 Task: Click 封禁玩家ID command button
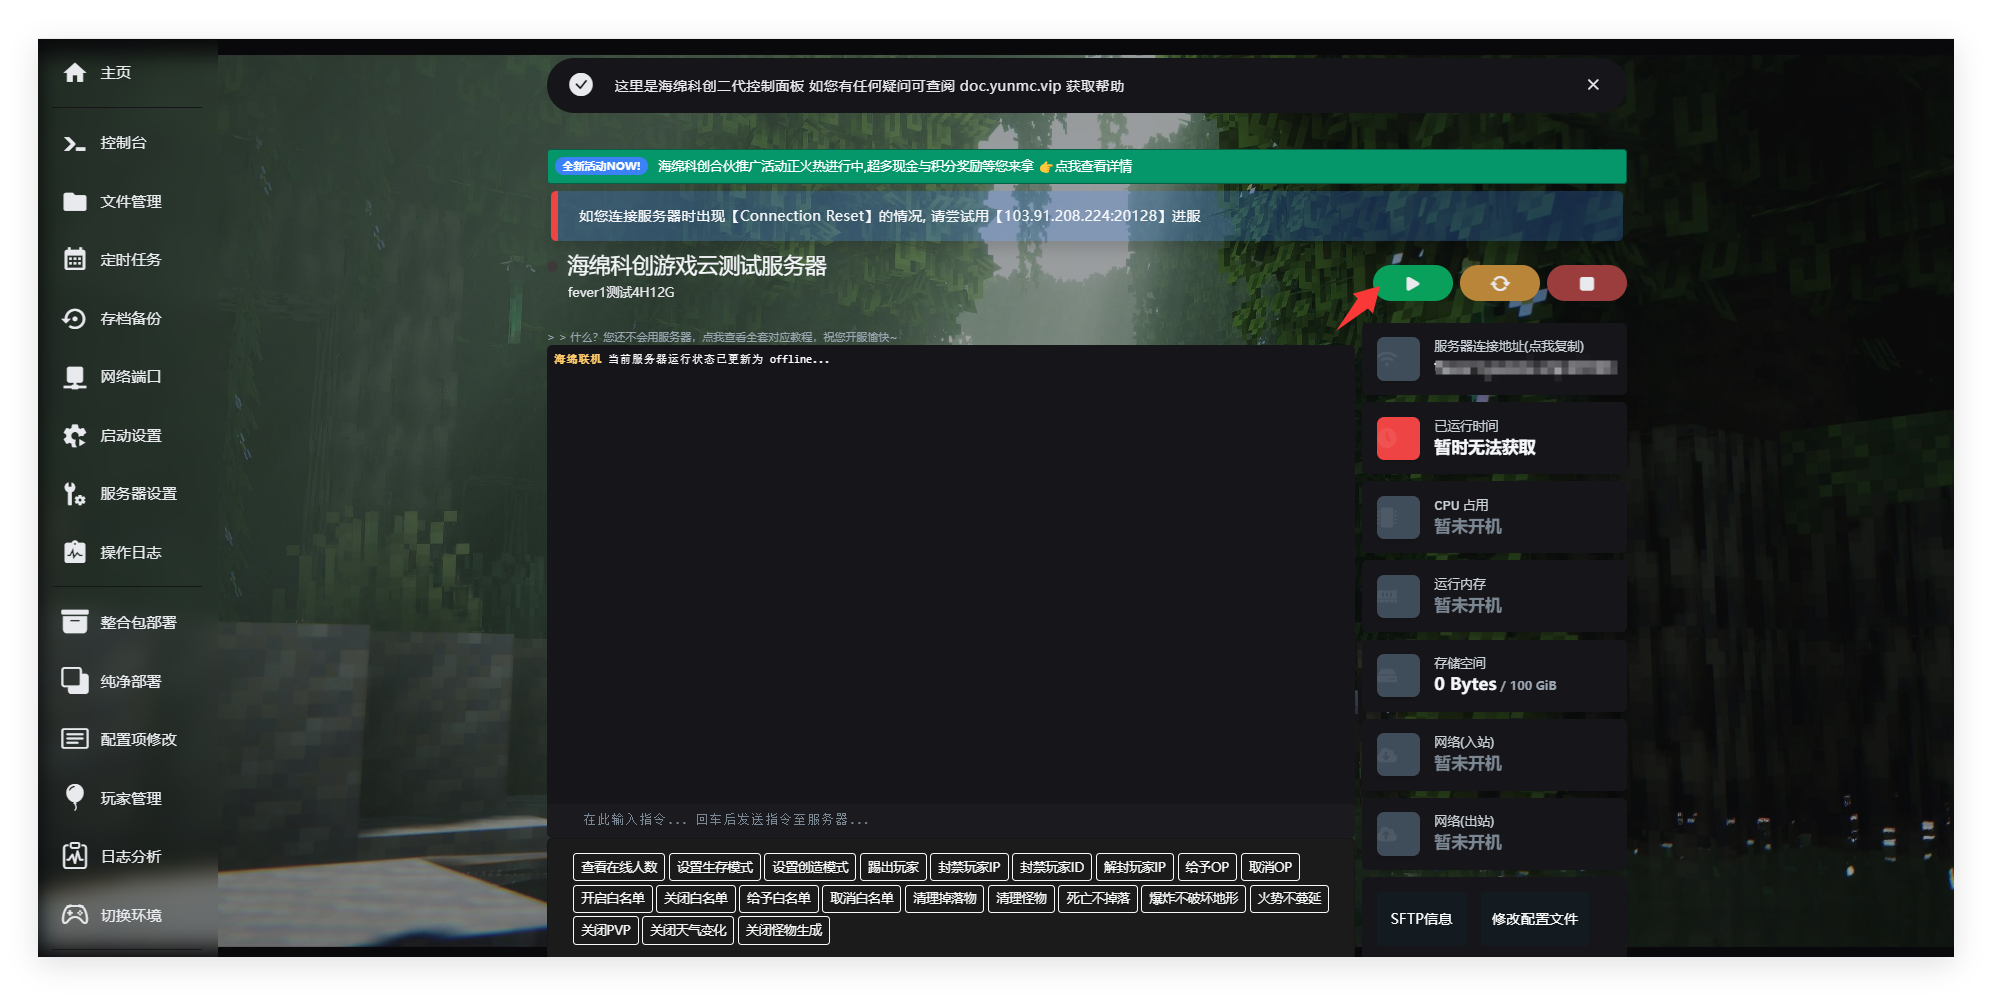click(x=1052, y=867)
